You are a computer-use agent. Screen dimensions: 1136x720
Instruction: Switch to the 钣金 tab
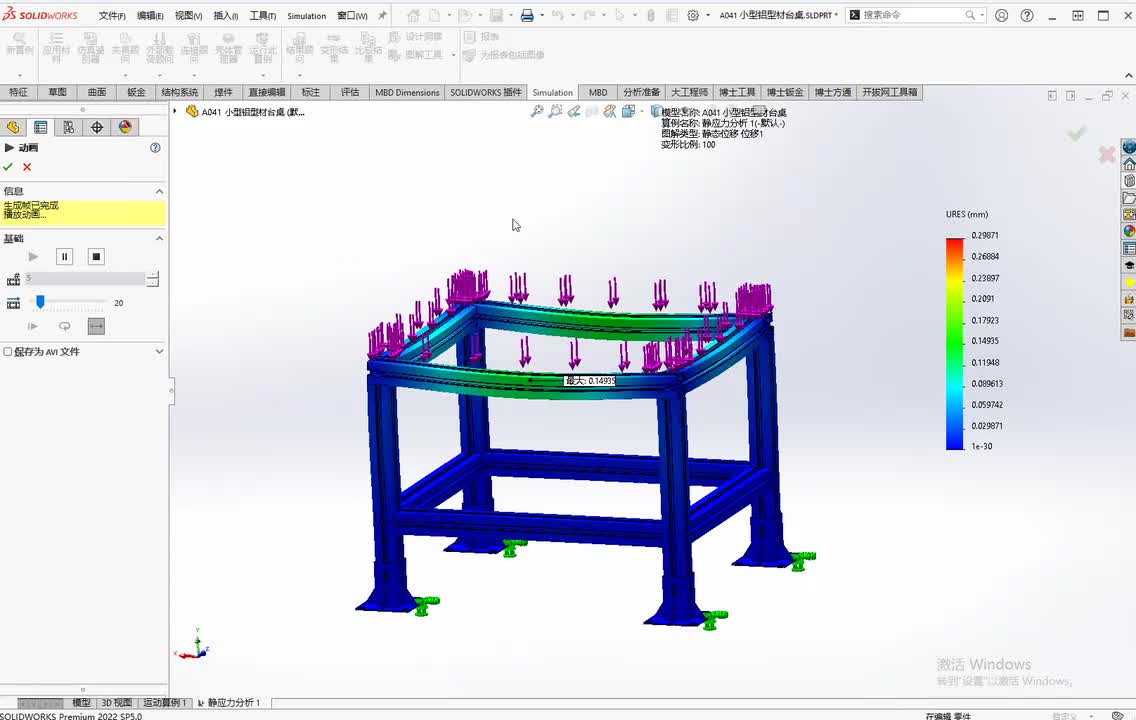click(136, 92)
